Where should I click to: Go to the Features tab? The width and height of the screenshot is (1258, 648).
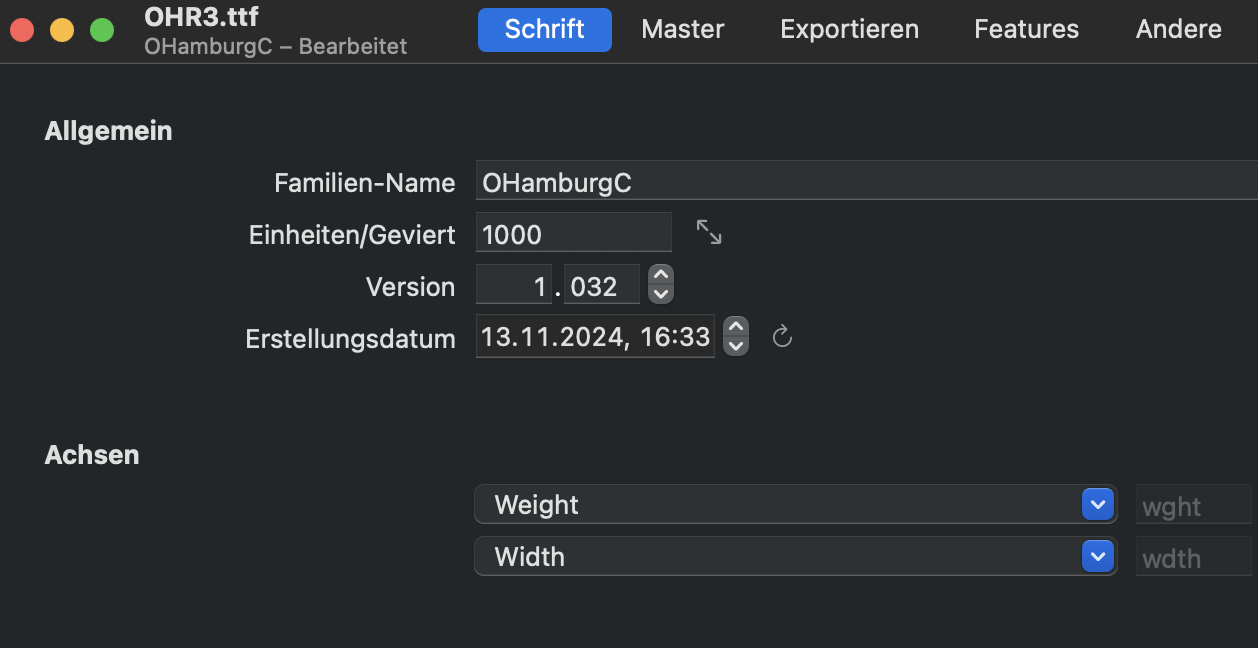pyautogui.click(x=1026, y=29)
